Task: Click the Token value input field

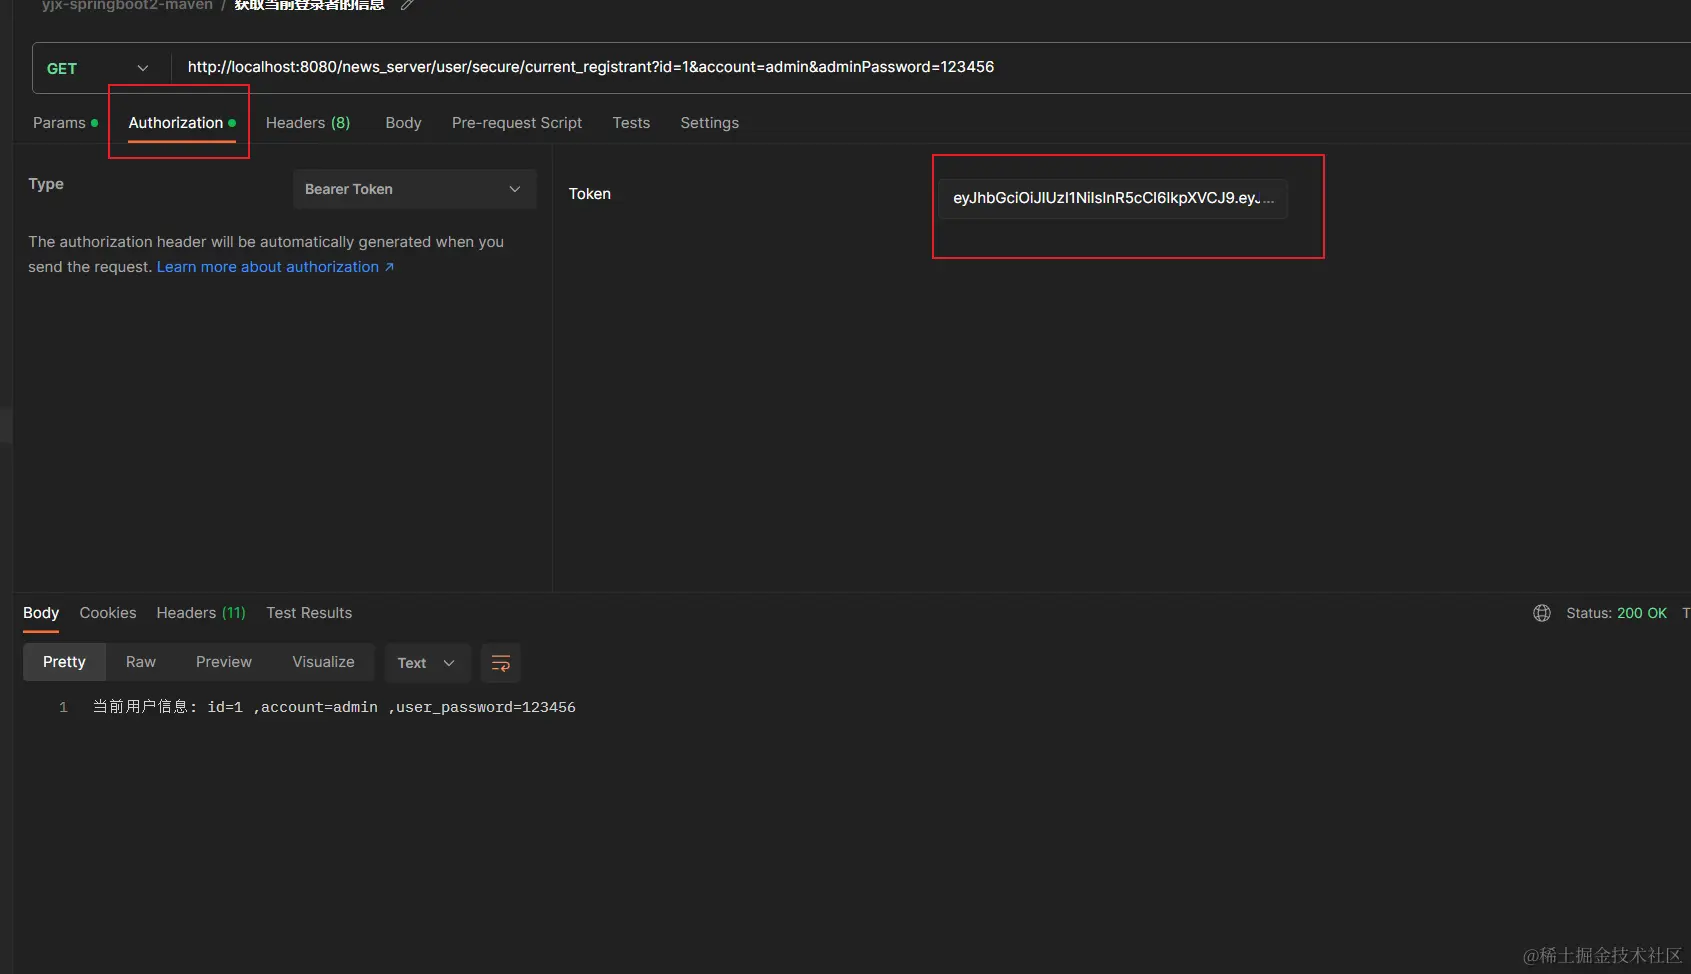Action: [1113, 198]
